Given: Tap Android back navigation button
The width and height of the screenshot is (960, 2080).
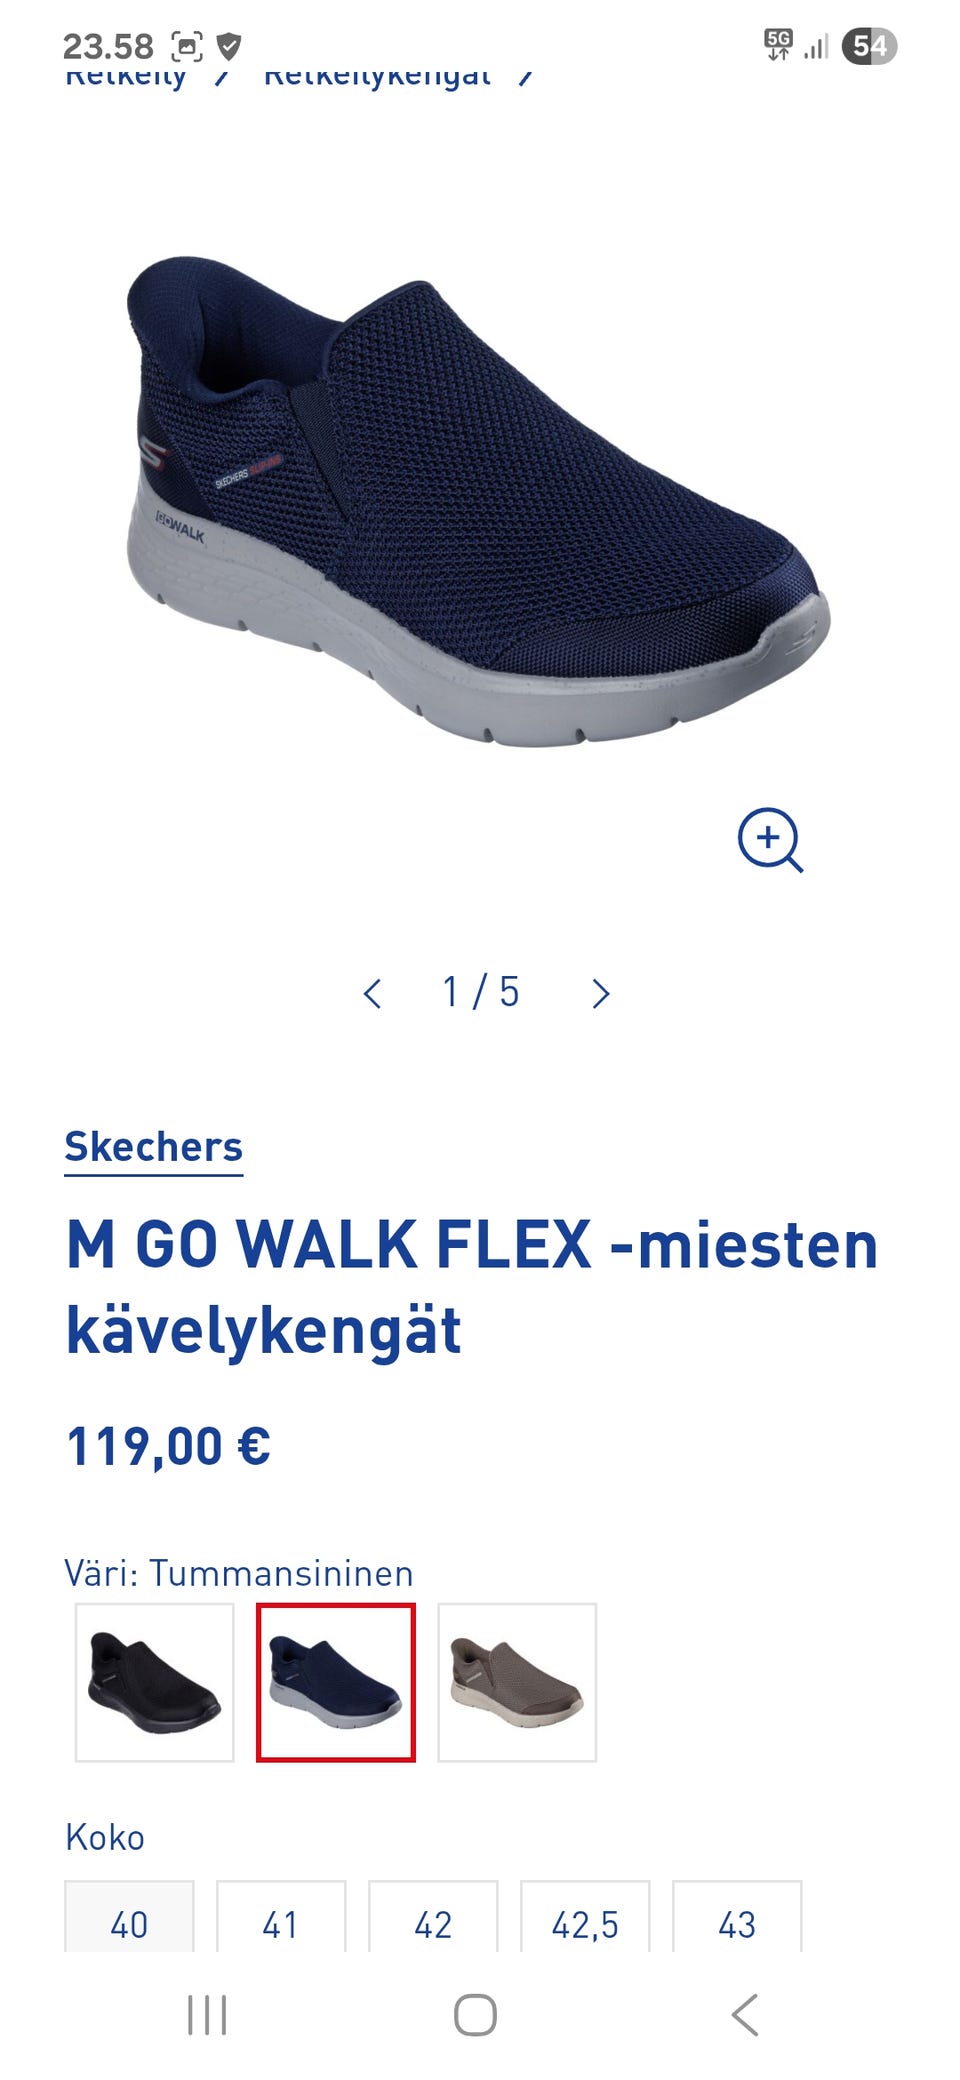Looking at the screenshot, I should 745,2015.
